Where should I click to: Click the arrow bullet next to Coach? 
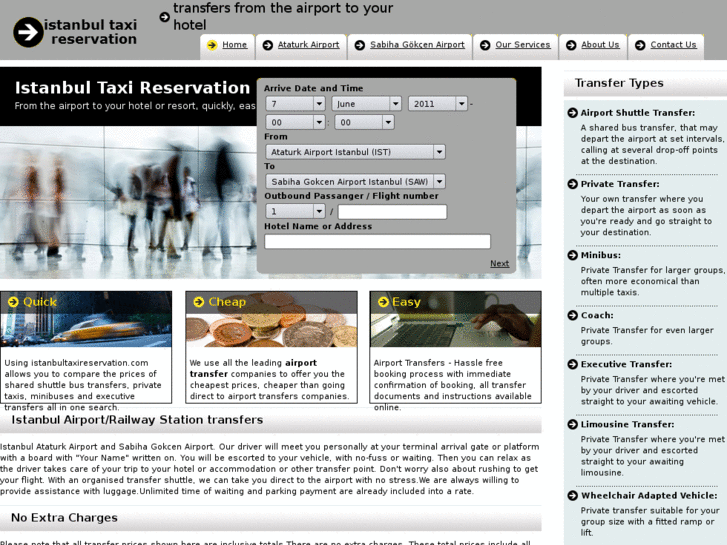click(x=573, y=315)
